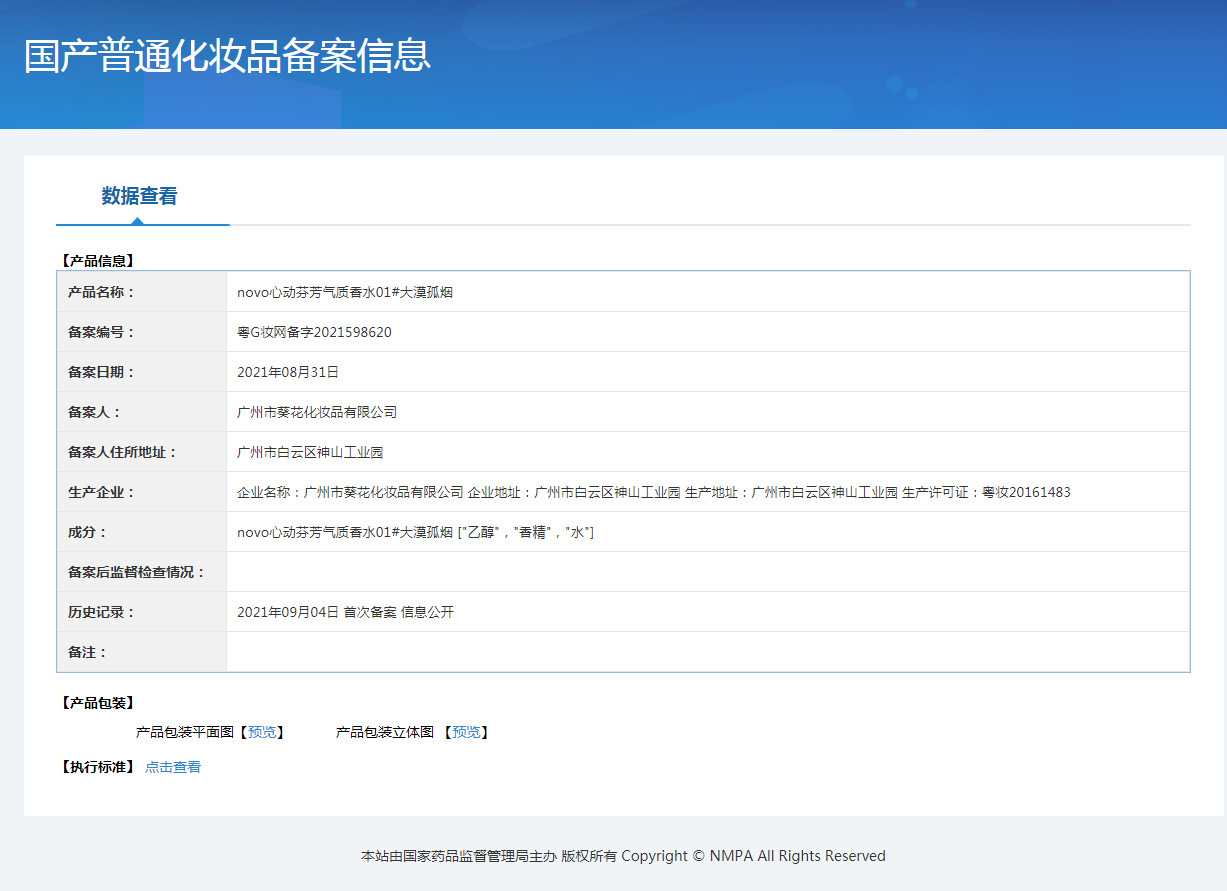Click the 【执行标准】 label
Image resolution: width=1227 pixels, height=891 pixels.
click(x=98, y=767)
